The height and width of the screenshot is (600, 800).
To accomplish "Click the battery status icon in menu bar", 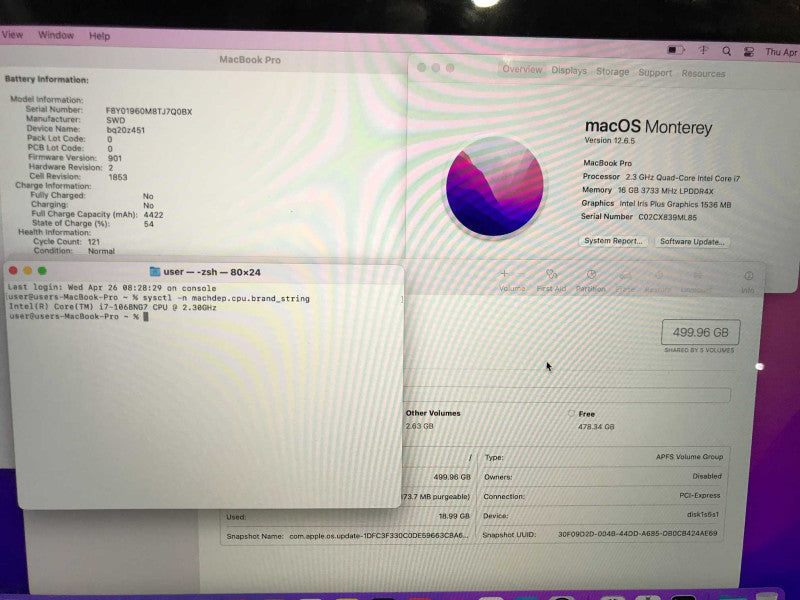I will point(676,50).
